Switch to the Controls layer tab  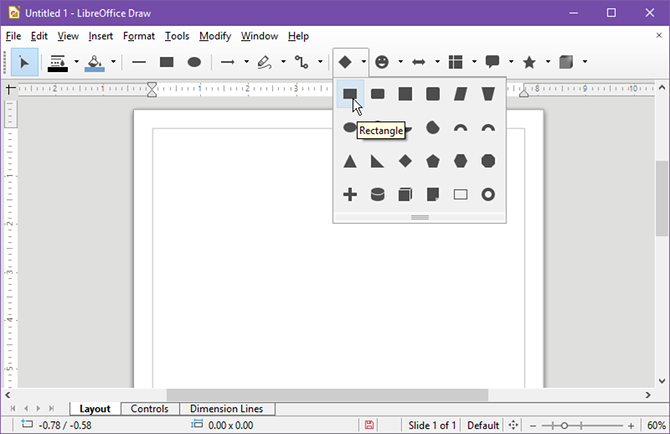click(x=149, y=409)
